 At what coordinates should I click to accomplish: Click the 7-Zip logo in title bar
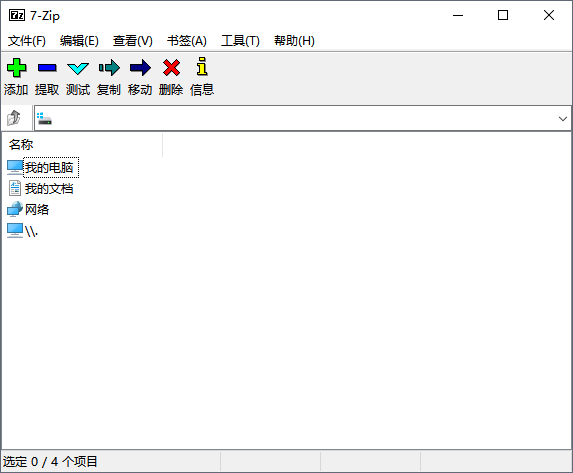[17, 15]
